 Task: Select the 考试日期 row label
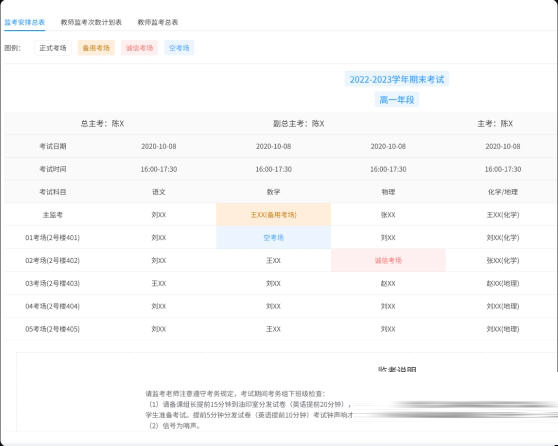(x=53, y=146)
